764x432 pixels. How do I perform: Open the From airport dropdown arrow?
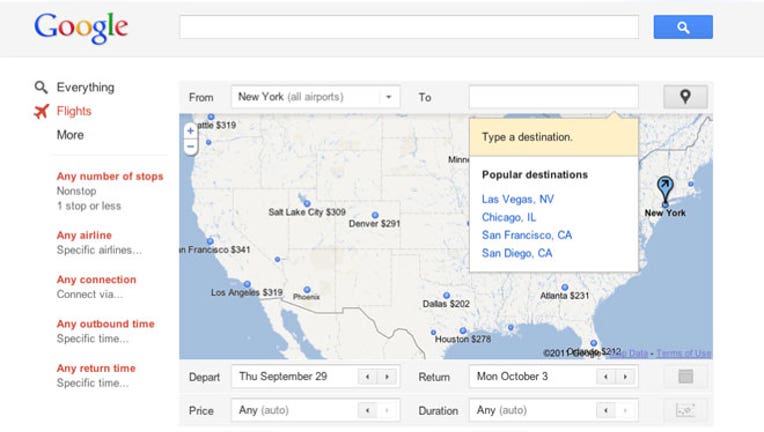pyautogui.click(x=389, y=97)
